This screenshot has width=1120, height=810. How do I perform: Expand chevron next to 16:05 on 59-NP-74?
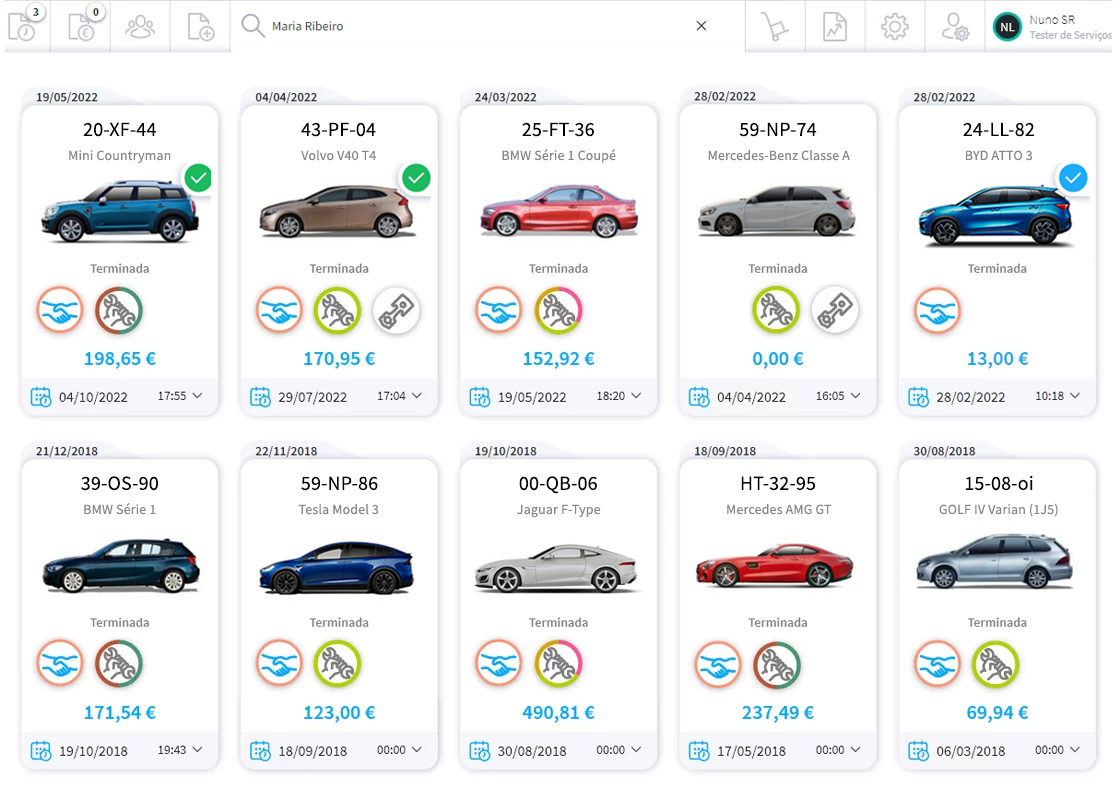click(855, 396)
